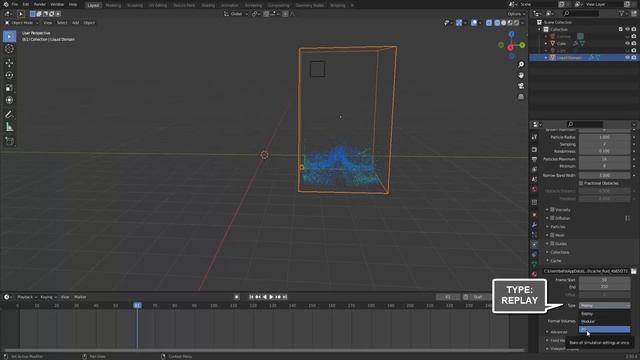Enable the Viscosity checkbox
Screen dimensions: 640x360
(552, 210)
